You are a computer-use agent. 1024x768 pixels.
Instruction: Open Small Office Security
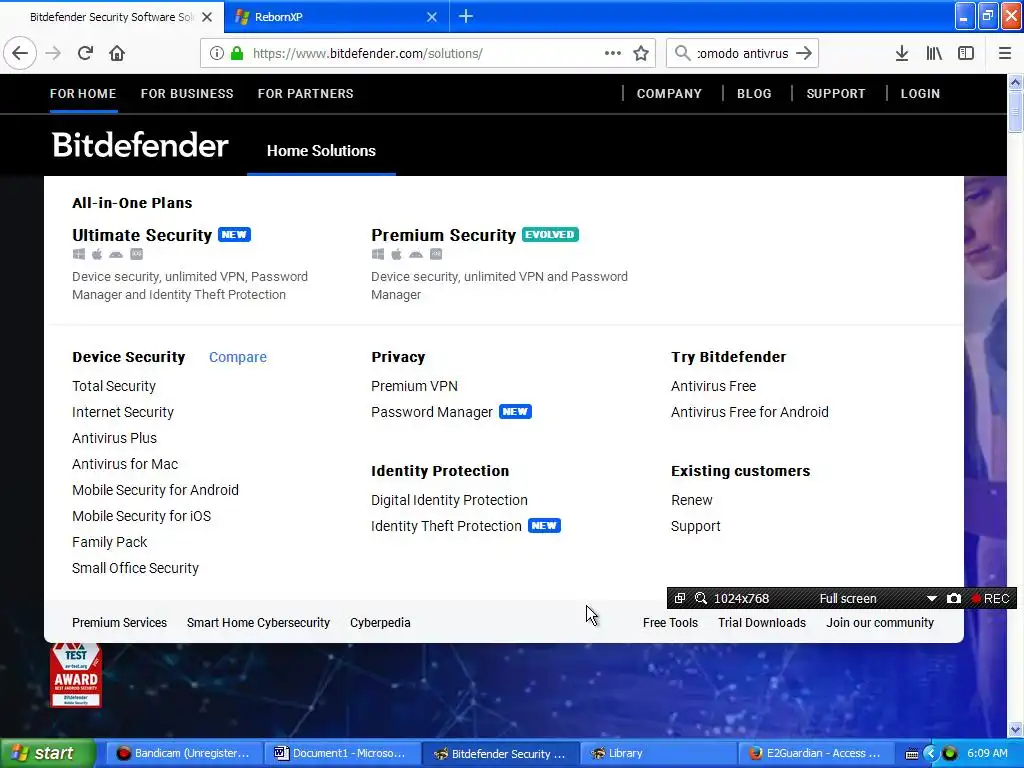[135, 568]
